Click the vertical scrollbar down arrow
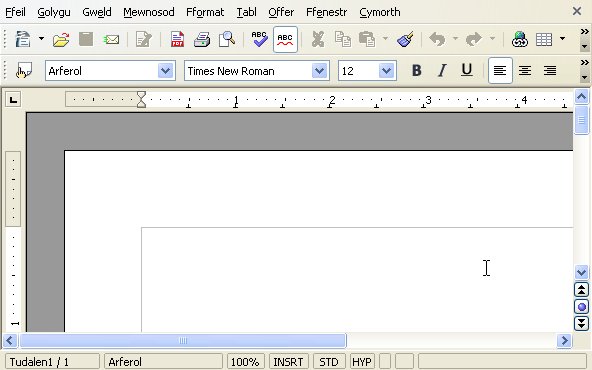The image size is (592, 370). [x=581, y=272]
